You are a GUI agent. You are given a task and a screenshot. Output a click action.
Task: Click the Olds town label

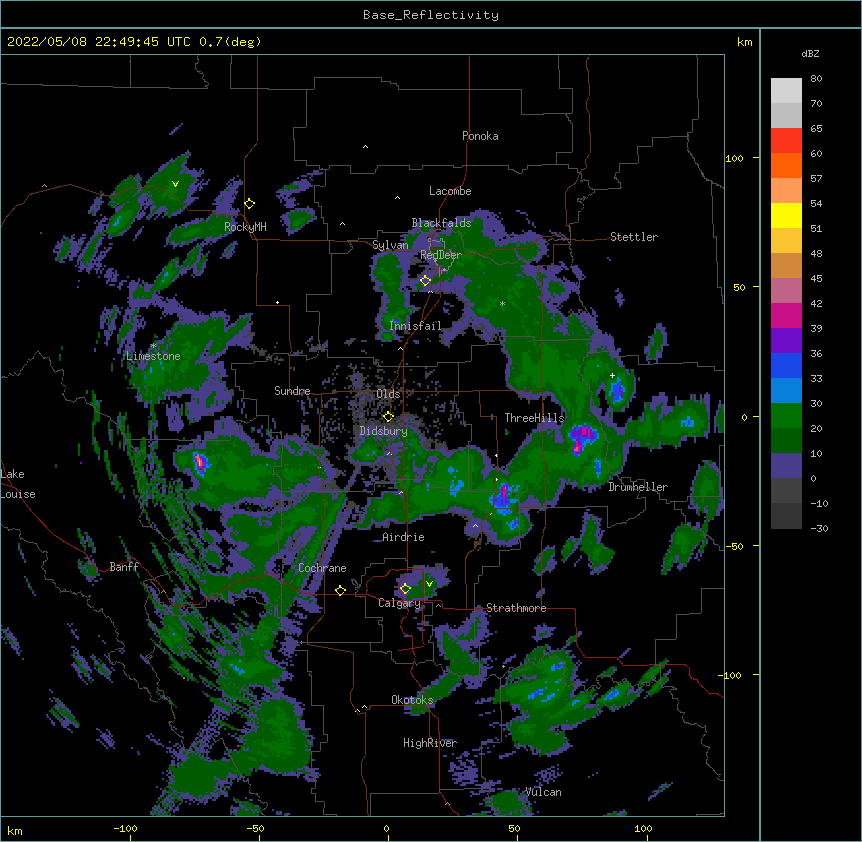[388, 394]
